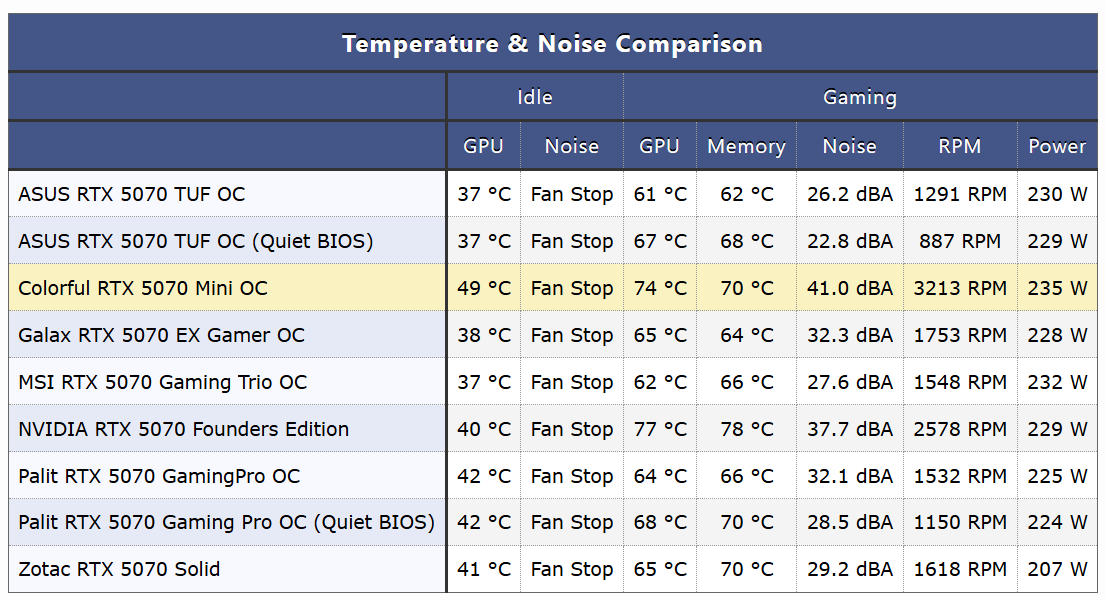Select the 78 °C memory temperature cell
1106x600 pixels.
[x=746, y=429]
